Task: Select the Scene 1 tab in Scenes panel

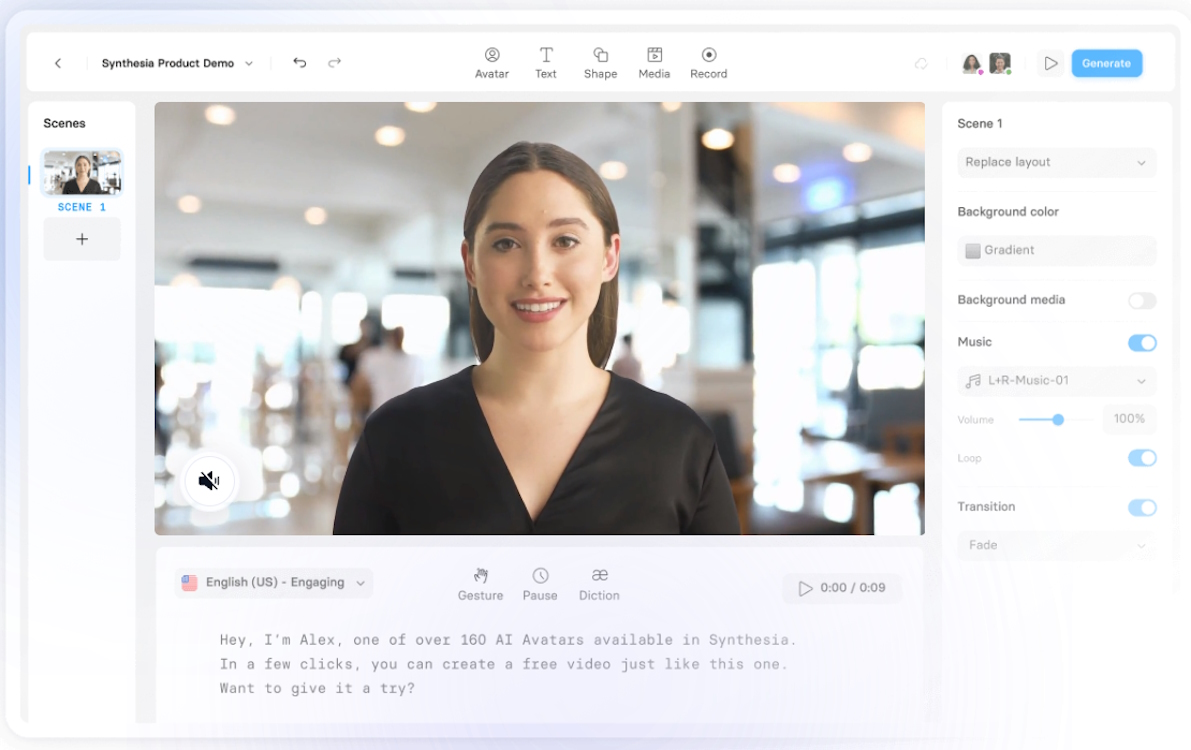Action: click(x=81, y=172)
